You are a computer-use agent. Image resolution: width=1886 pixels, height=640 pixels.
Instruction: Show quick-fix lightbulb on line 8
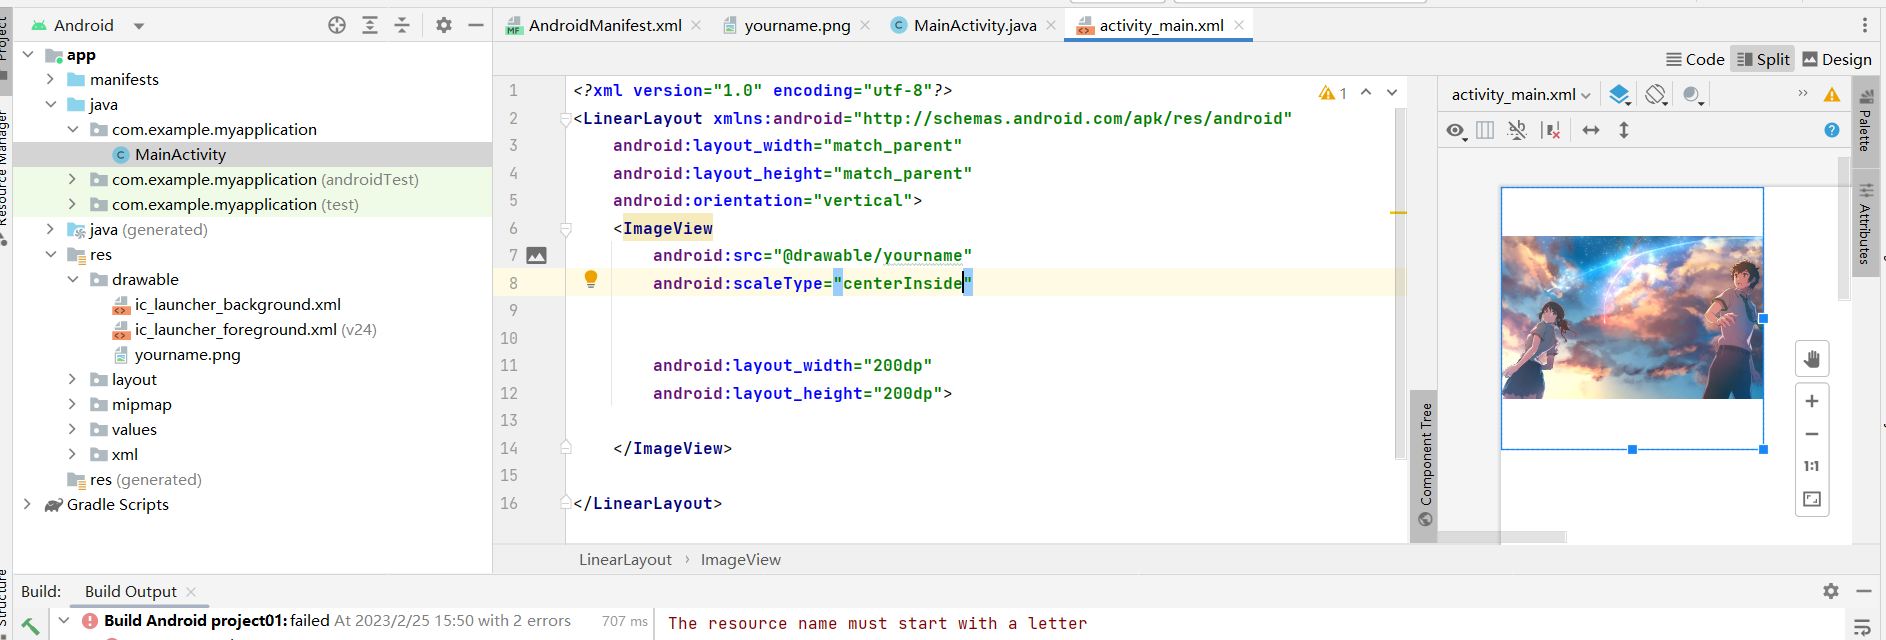point(591,280)
